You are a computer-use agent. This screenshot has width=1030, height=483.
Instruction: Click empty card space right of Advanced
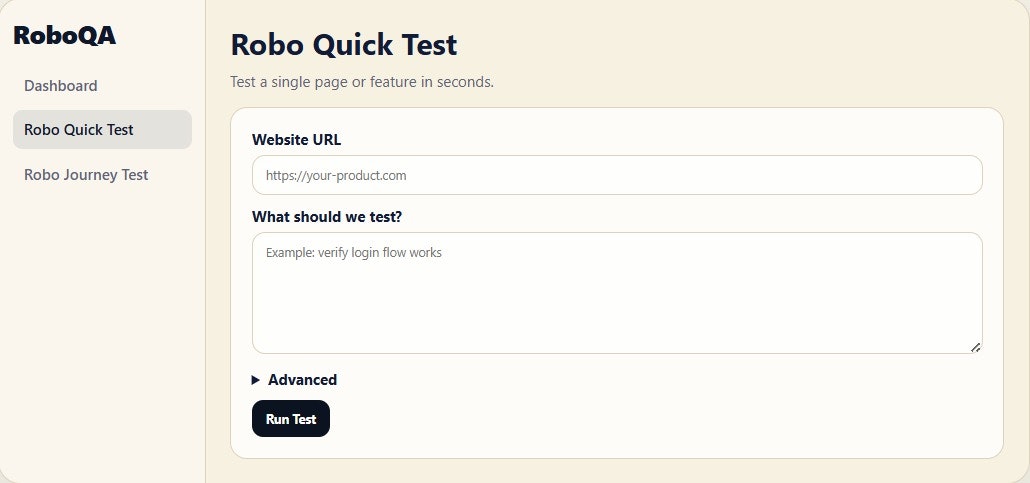(x=650, y=380)
